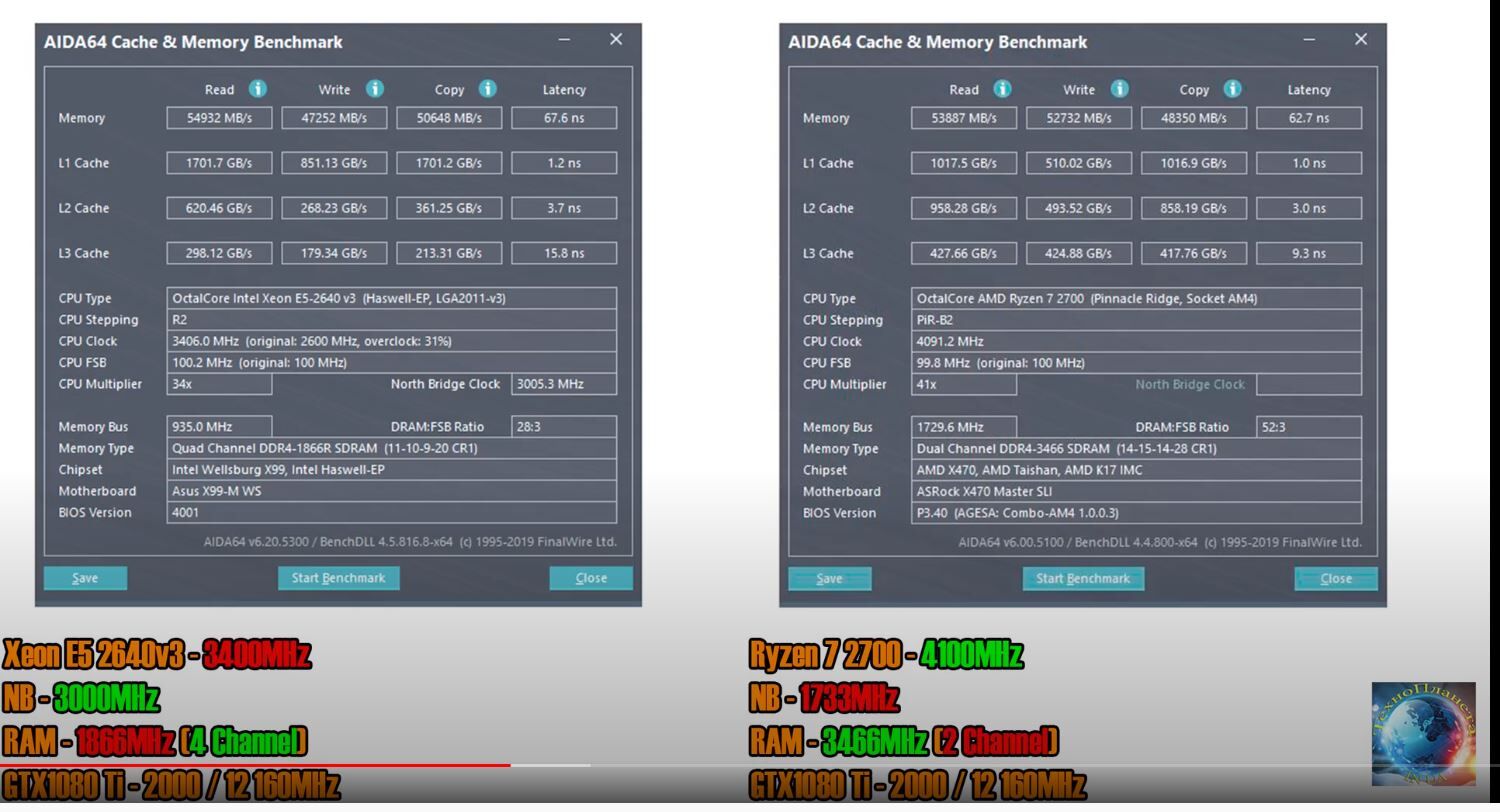Select L2 copy value 361.25 GB/s
The width and height of the screenshot is (1500, 812).
click(x=449, y=208)
